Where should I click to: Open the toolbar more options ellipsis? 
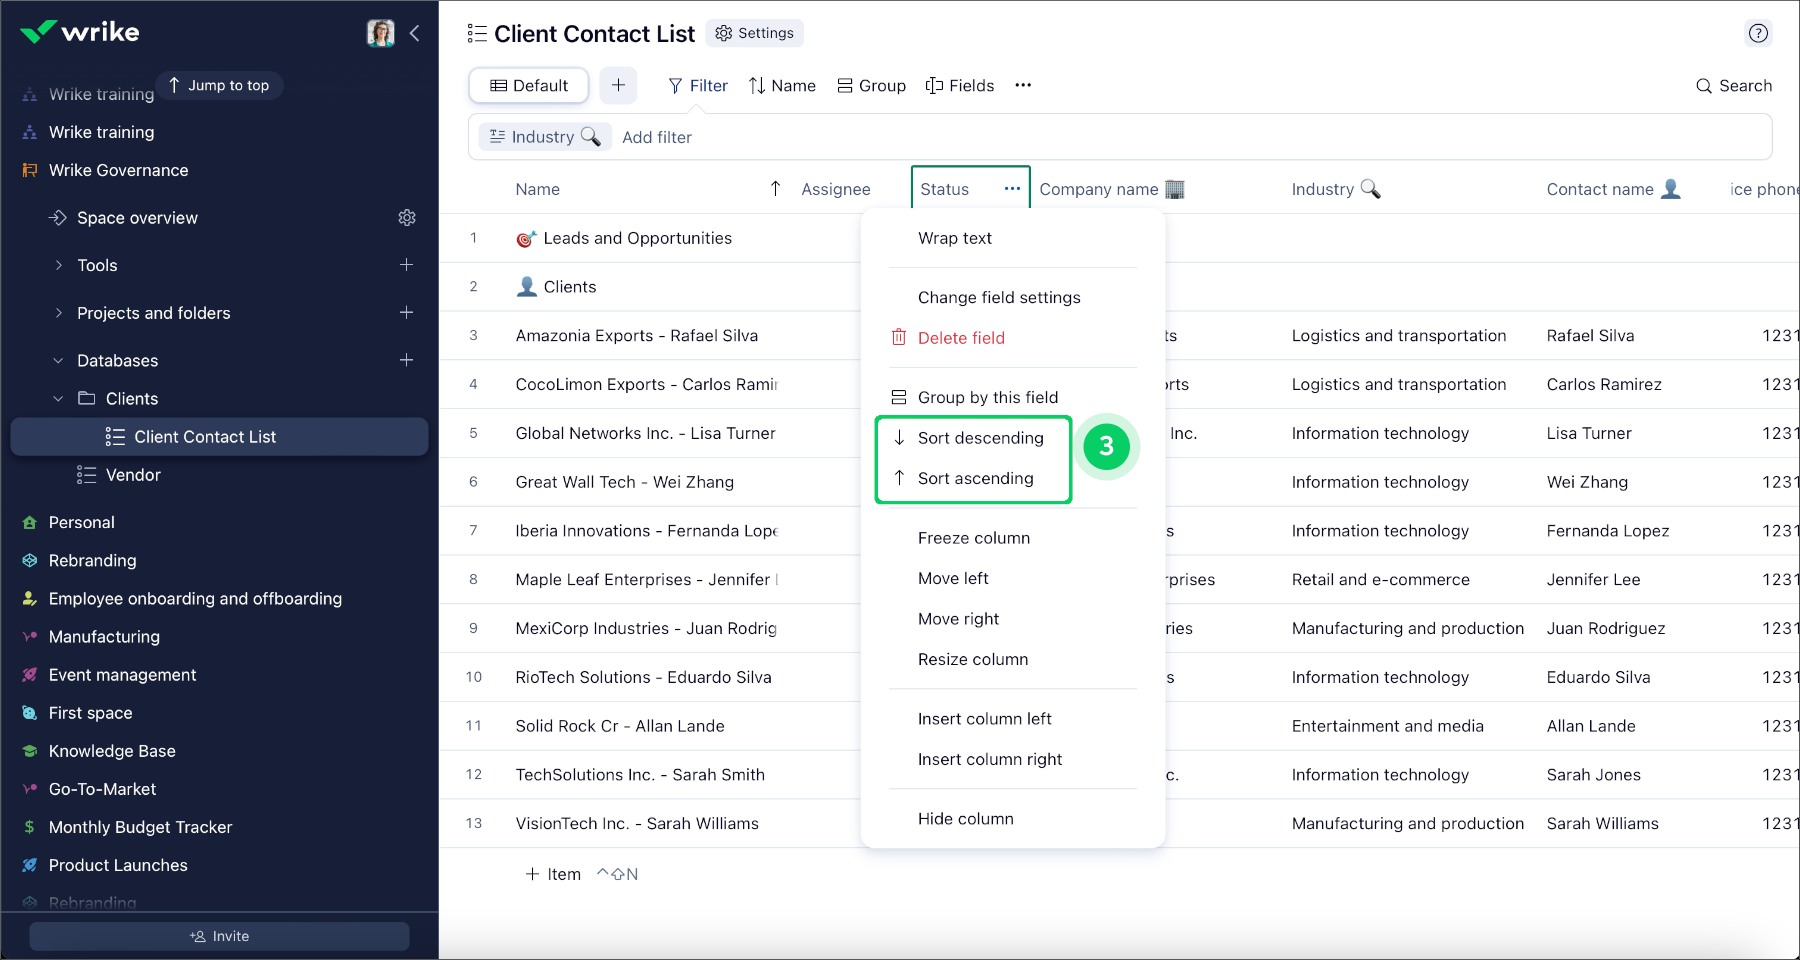(x=1023, y=86)
